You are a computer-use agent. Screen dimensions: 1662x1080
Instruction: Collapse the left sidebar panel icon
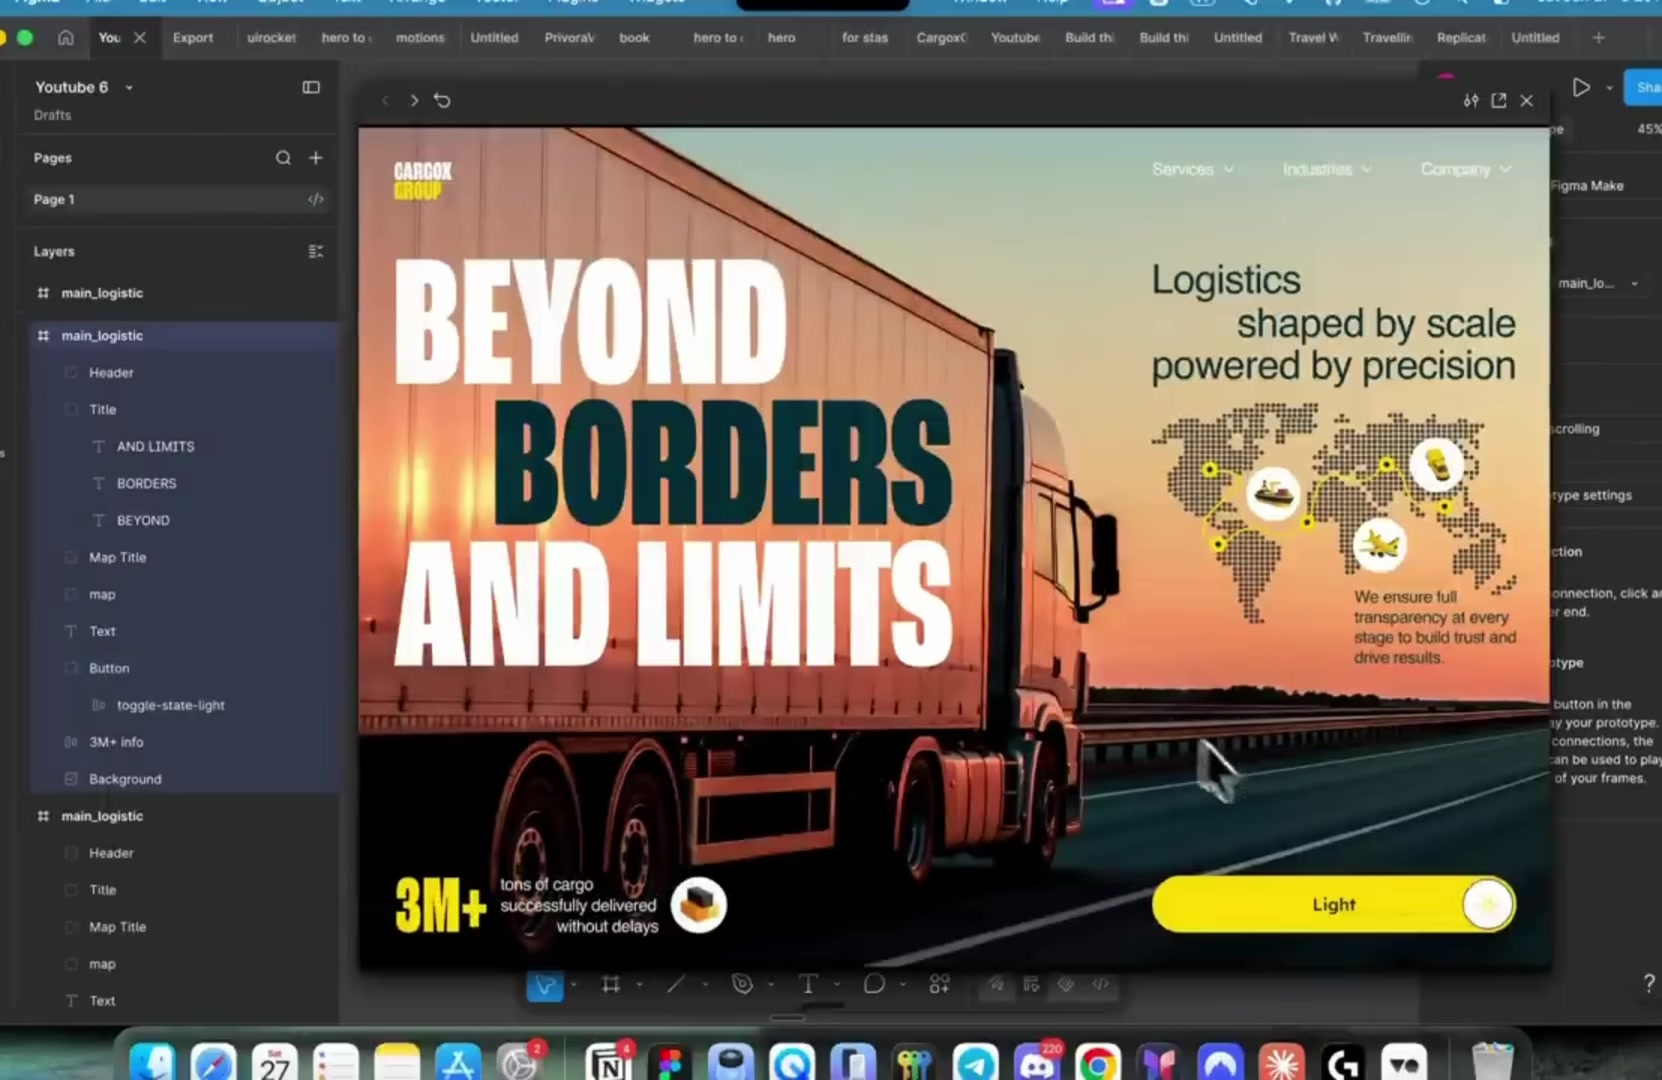coord(311,87)
